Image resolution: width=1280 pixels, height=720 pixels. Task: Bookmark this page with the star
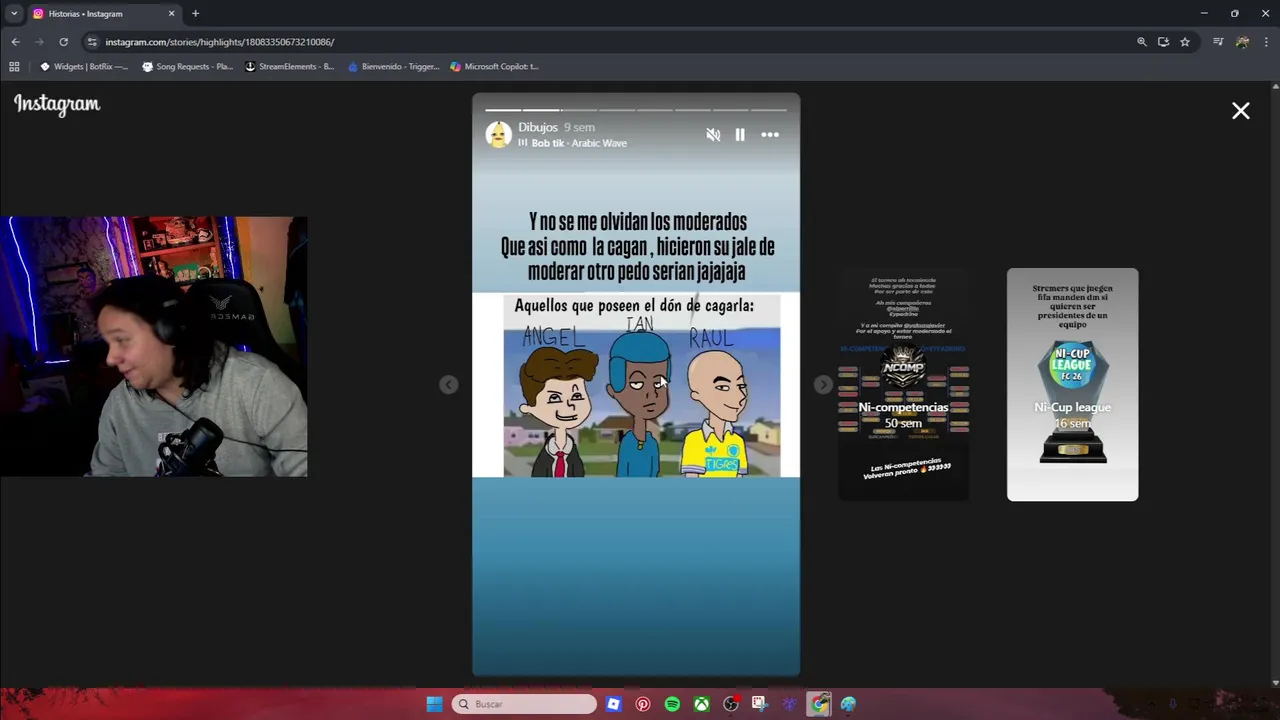point(1185,42)
